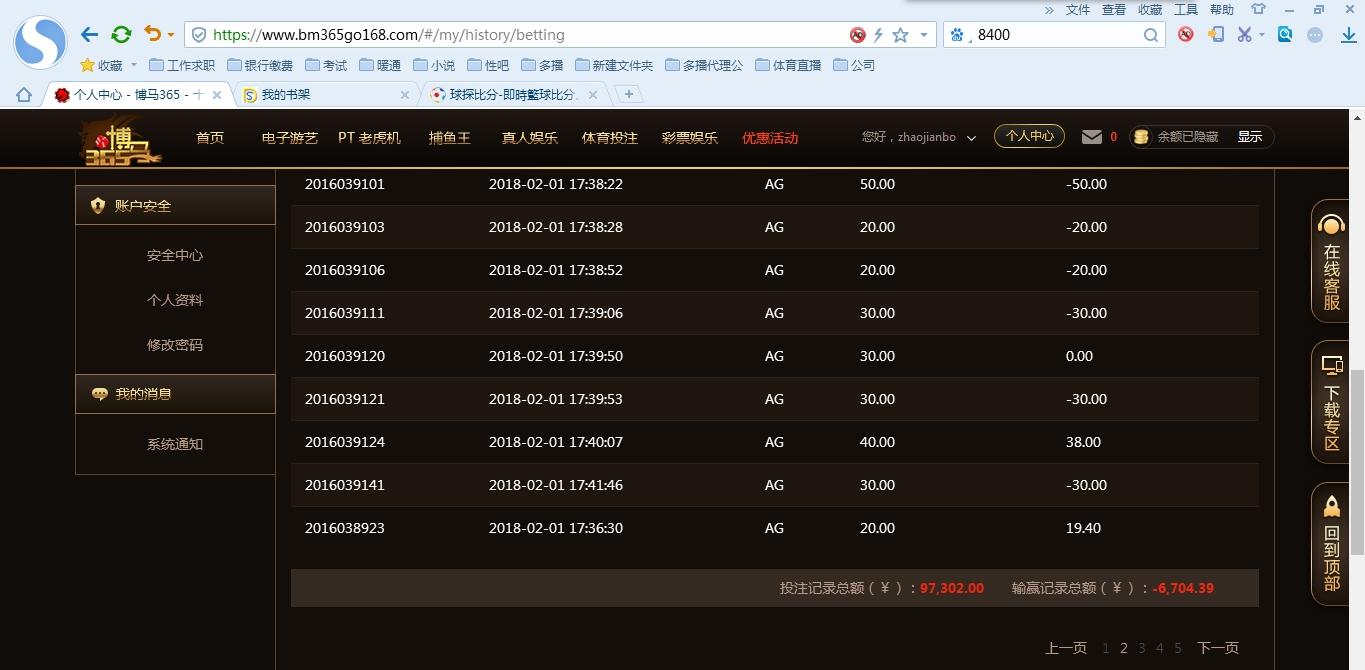Viewport: 1365px width, 670px height.
Task: Click the grey more-extensions dots icon
Action: pos(1316,34)
